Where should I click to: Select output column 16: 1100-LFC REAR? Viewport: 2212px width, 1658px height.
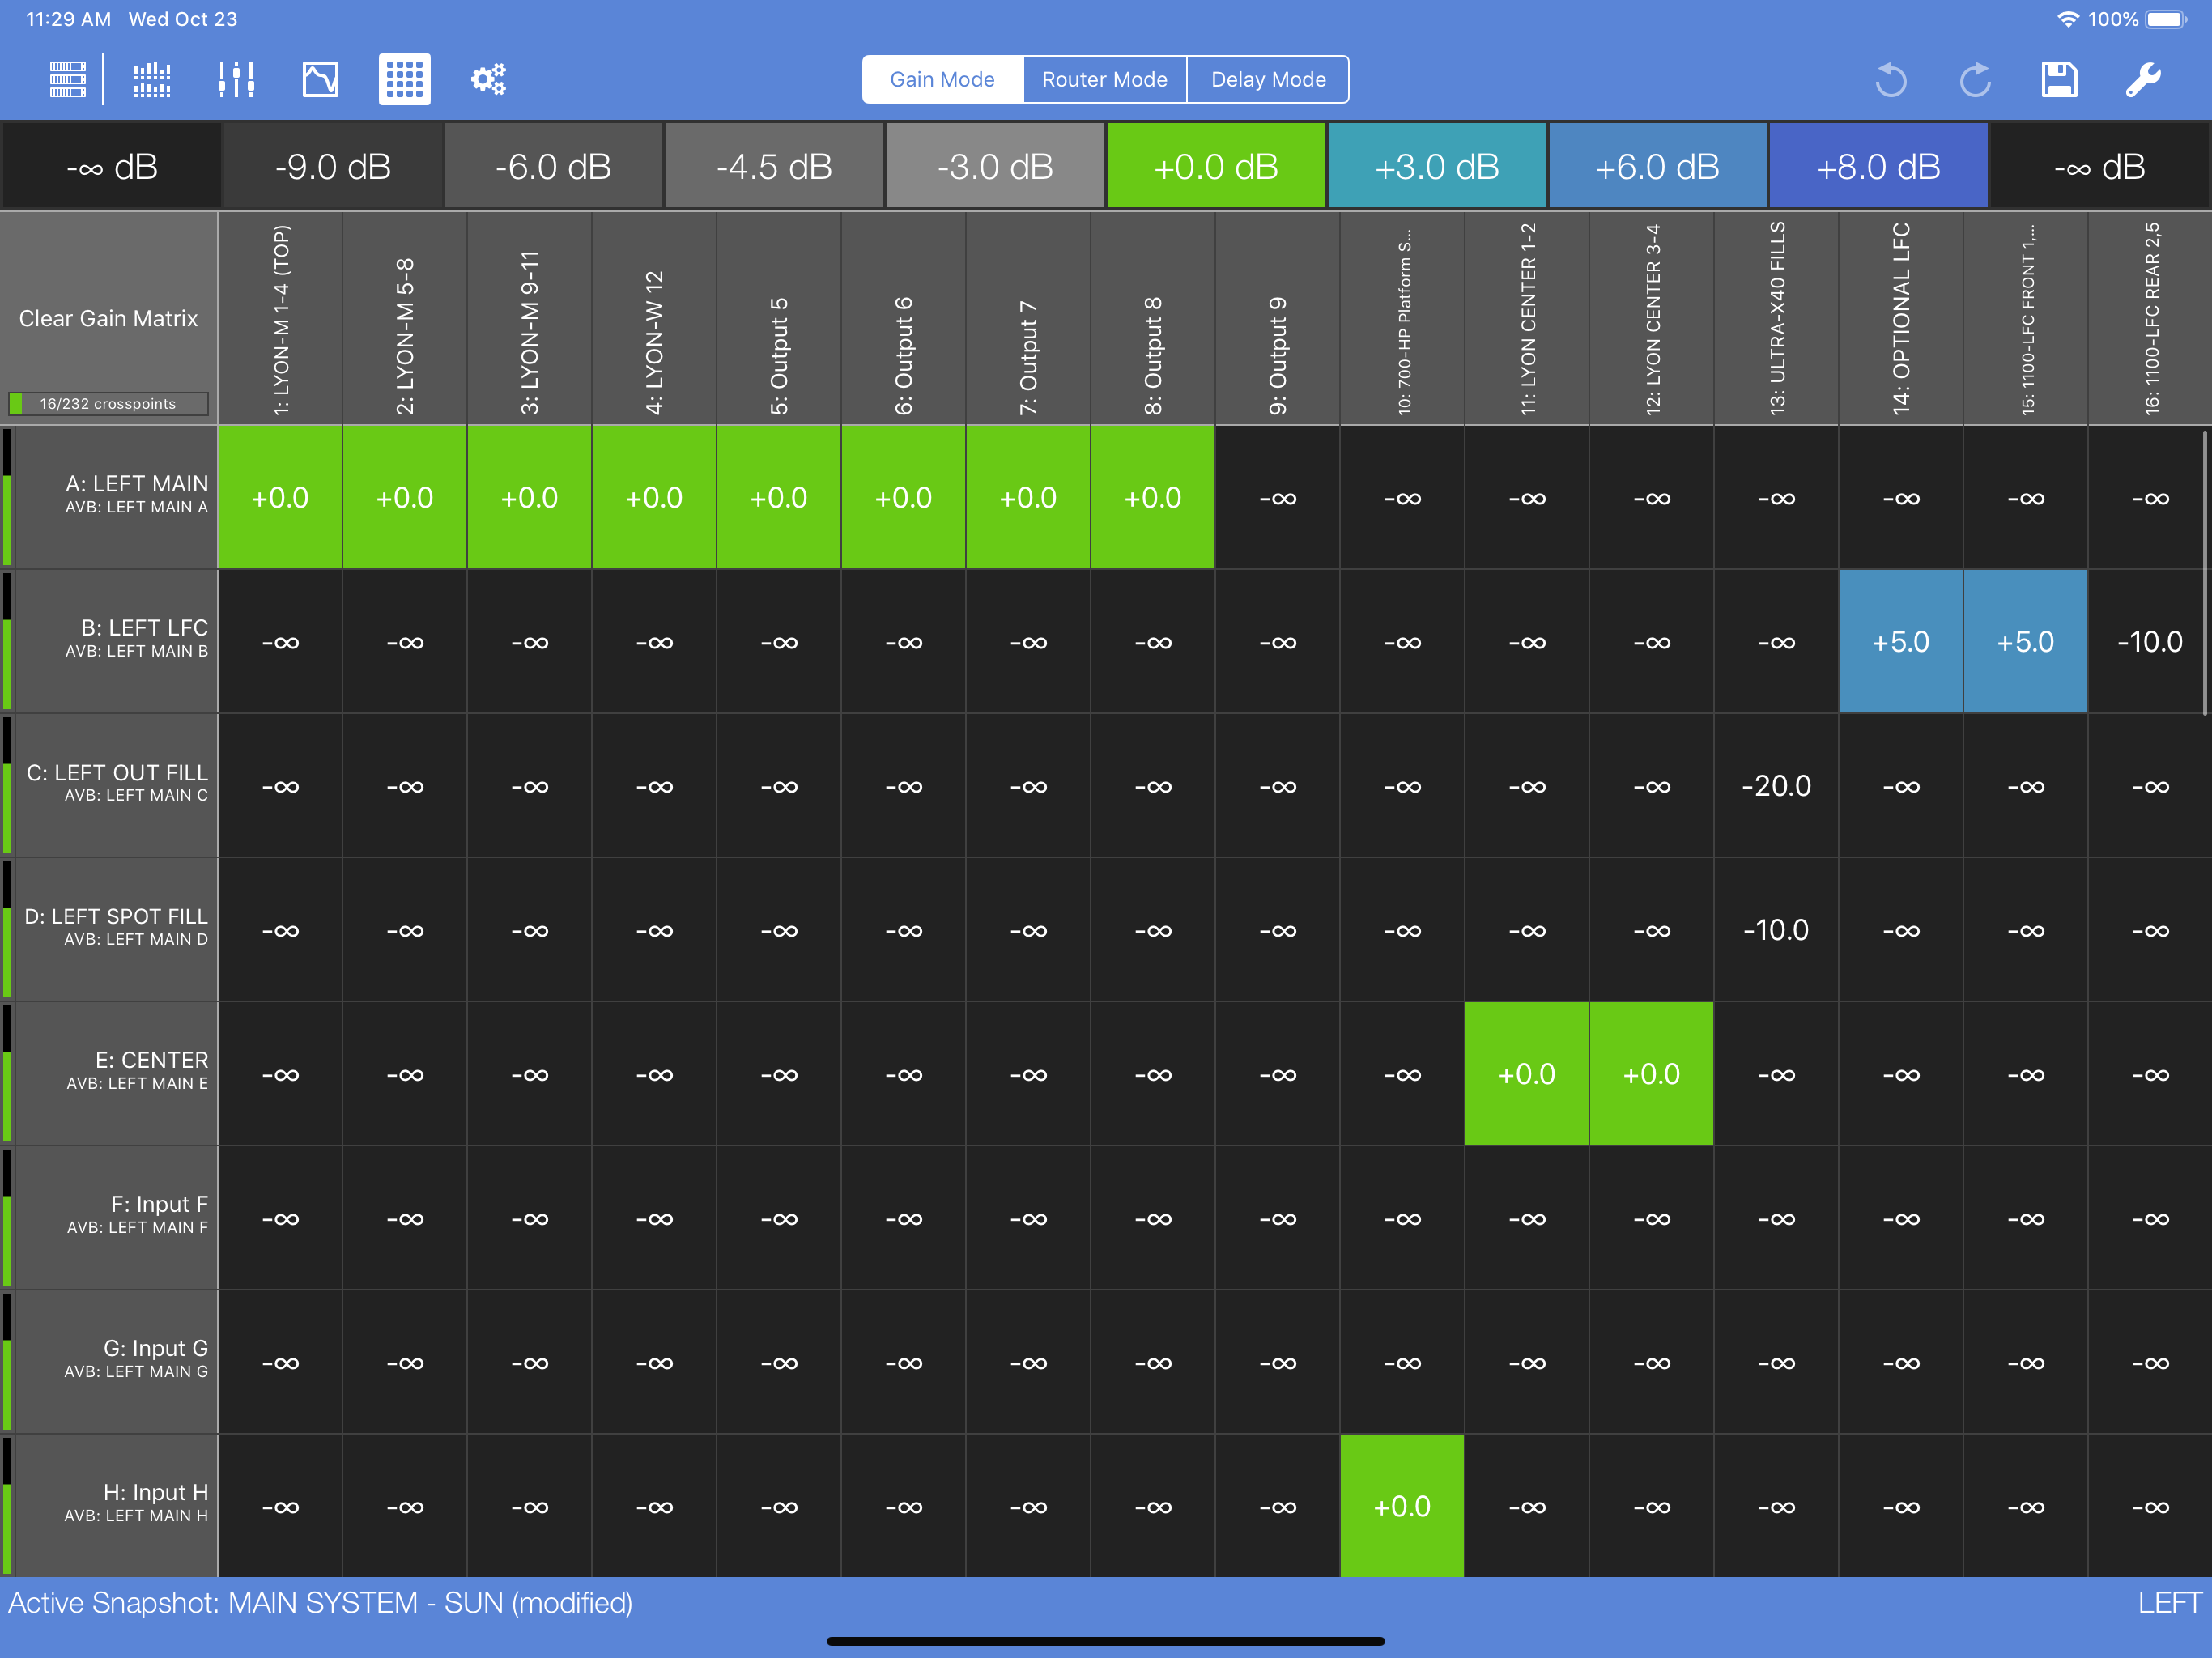2150,318
